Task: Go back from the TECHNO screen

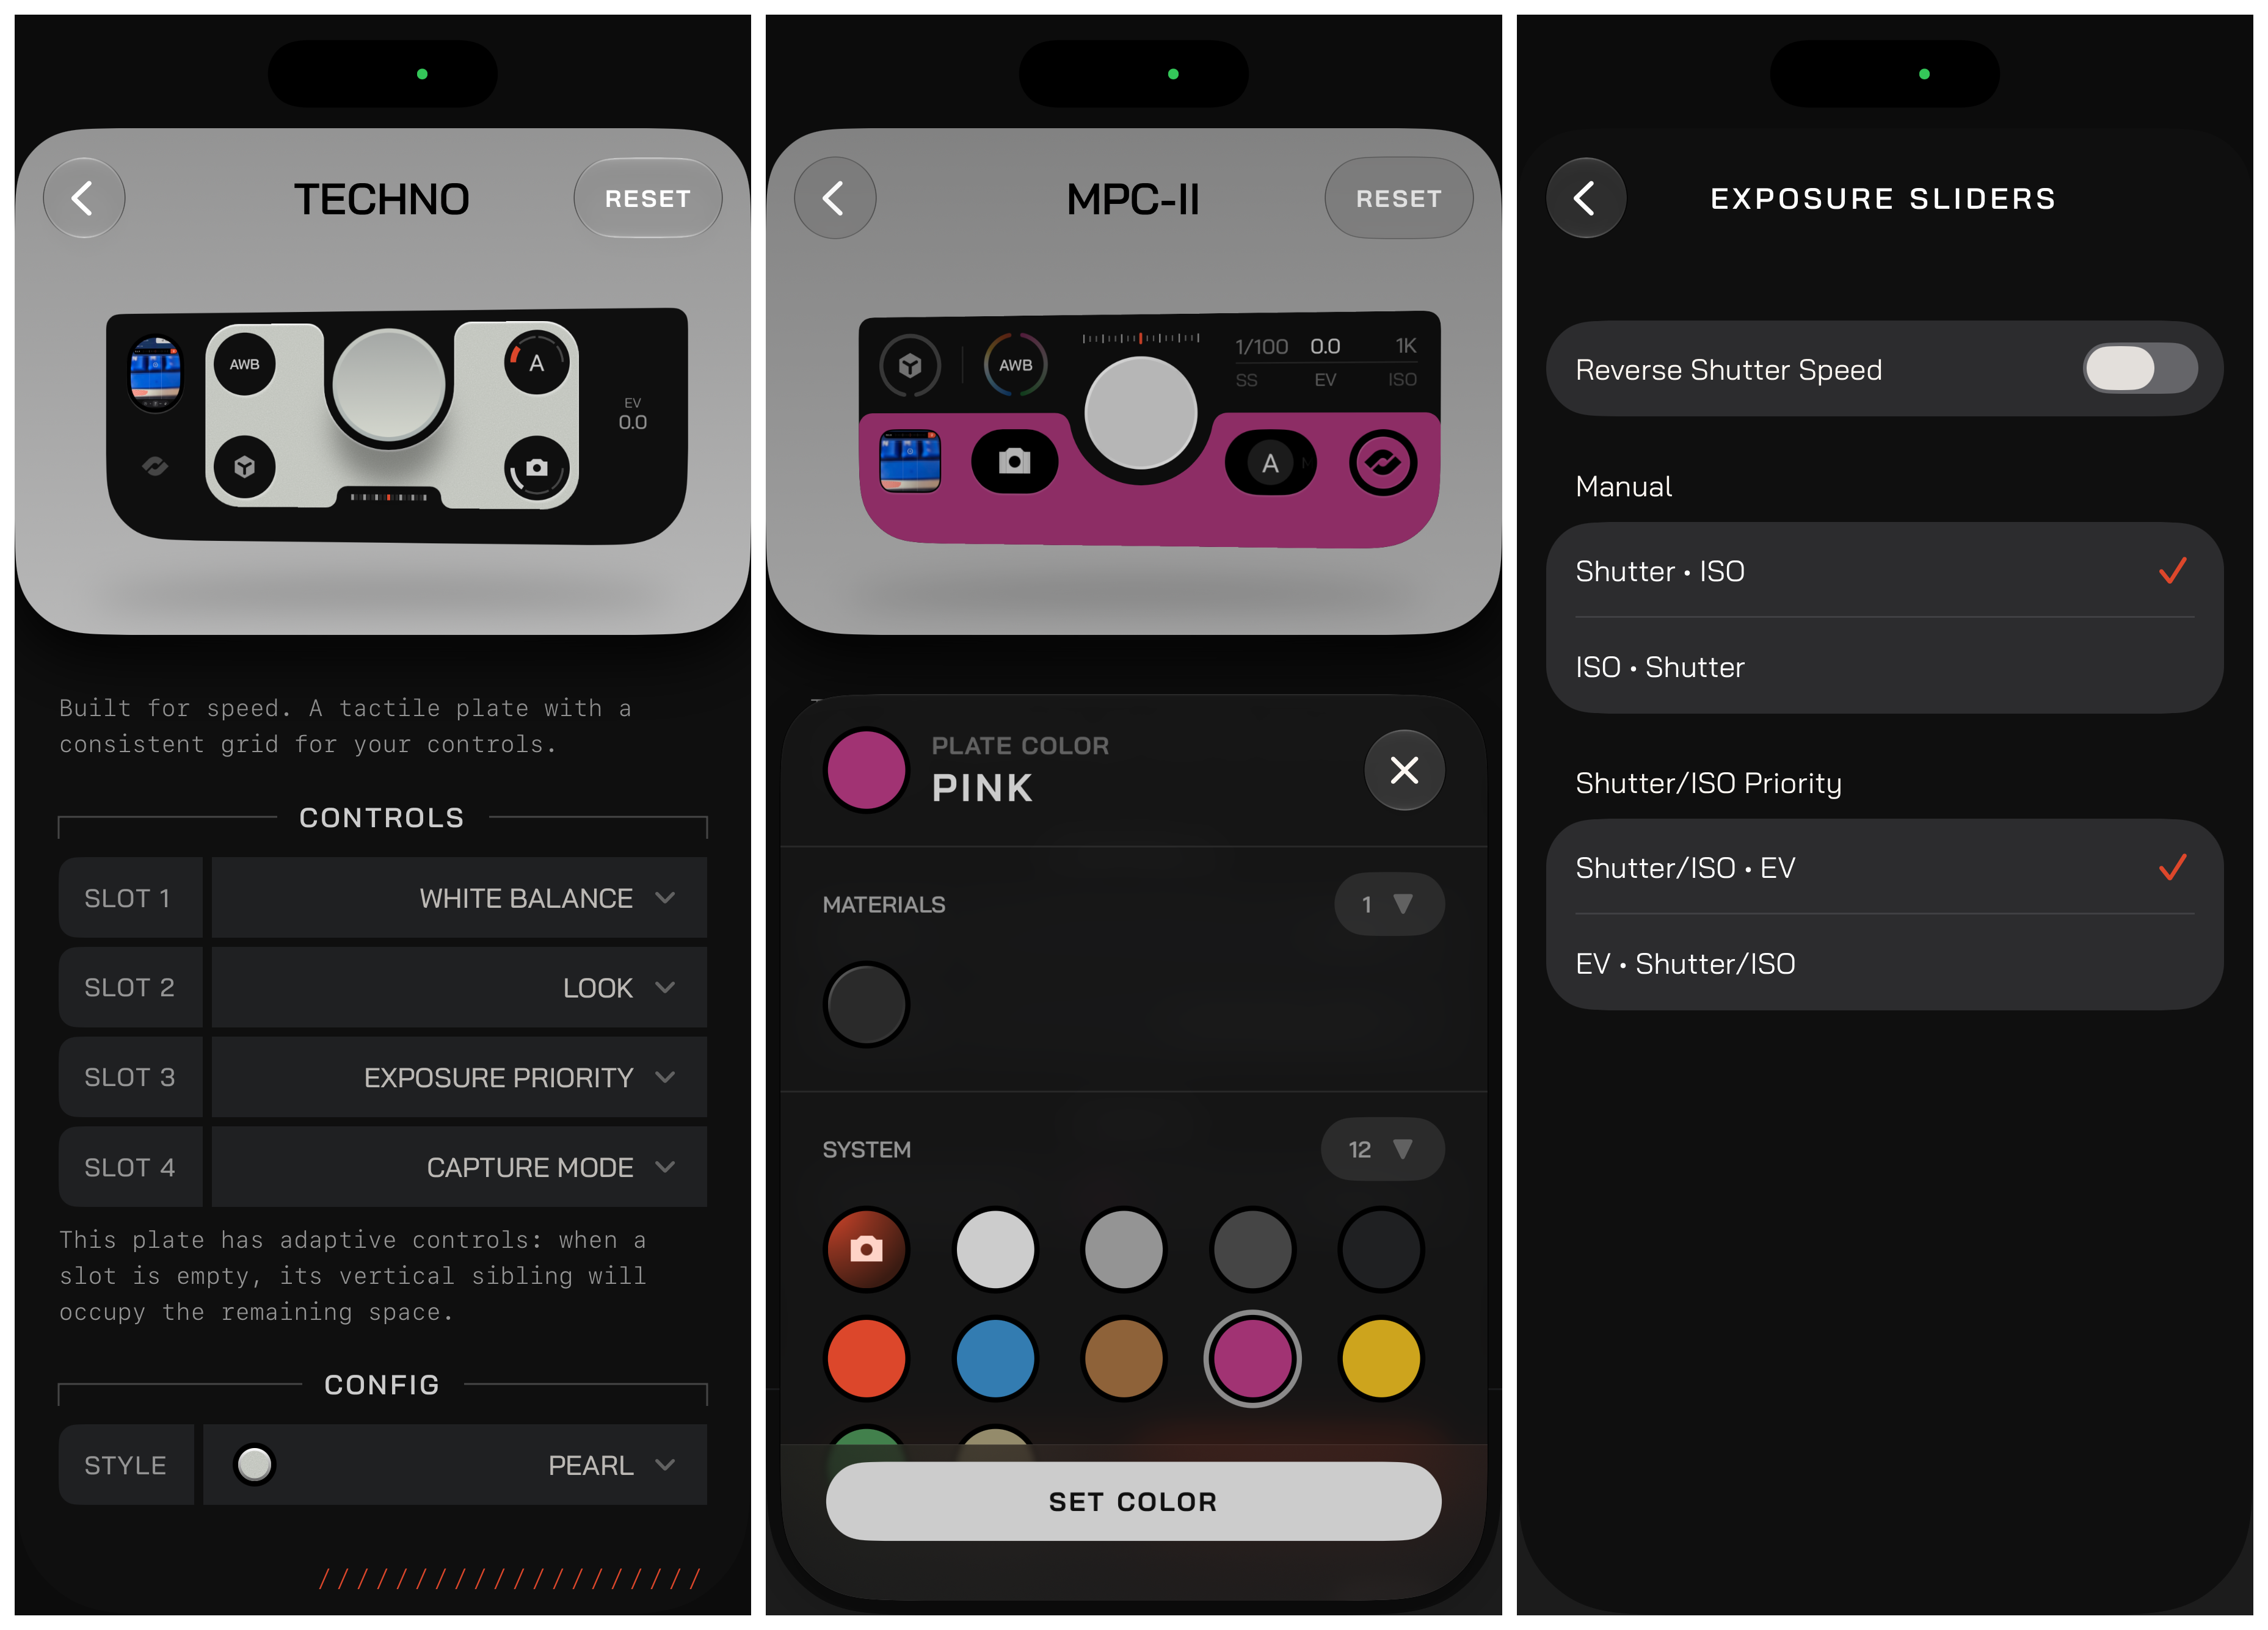Action: point(84,198)
